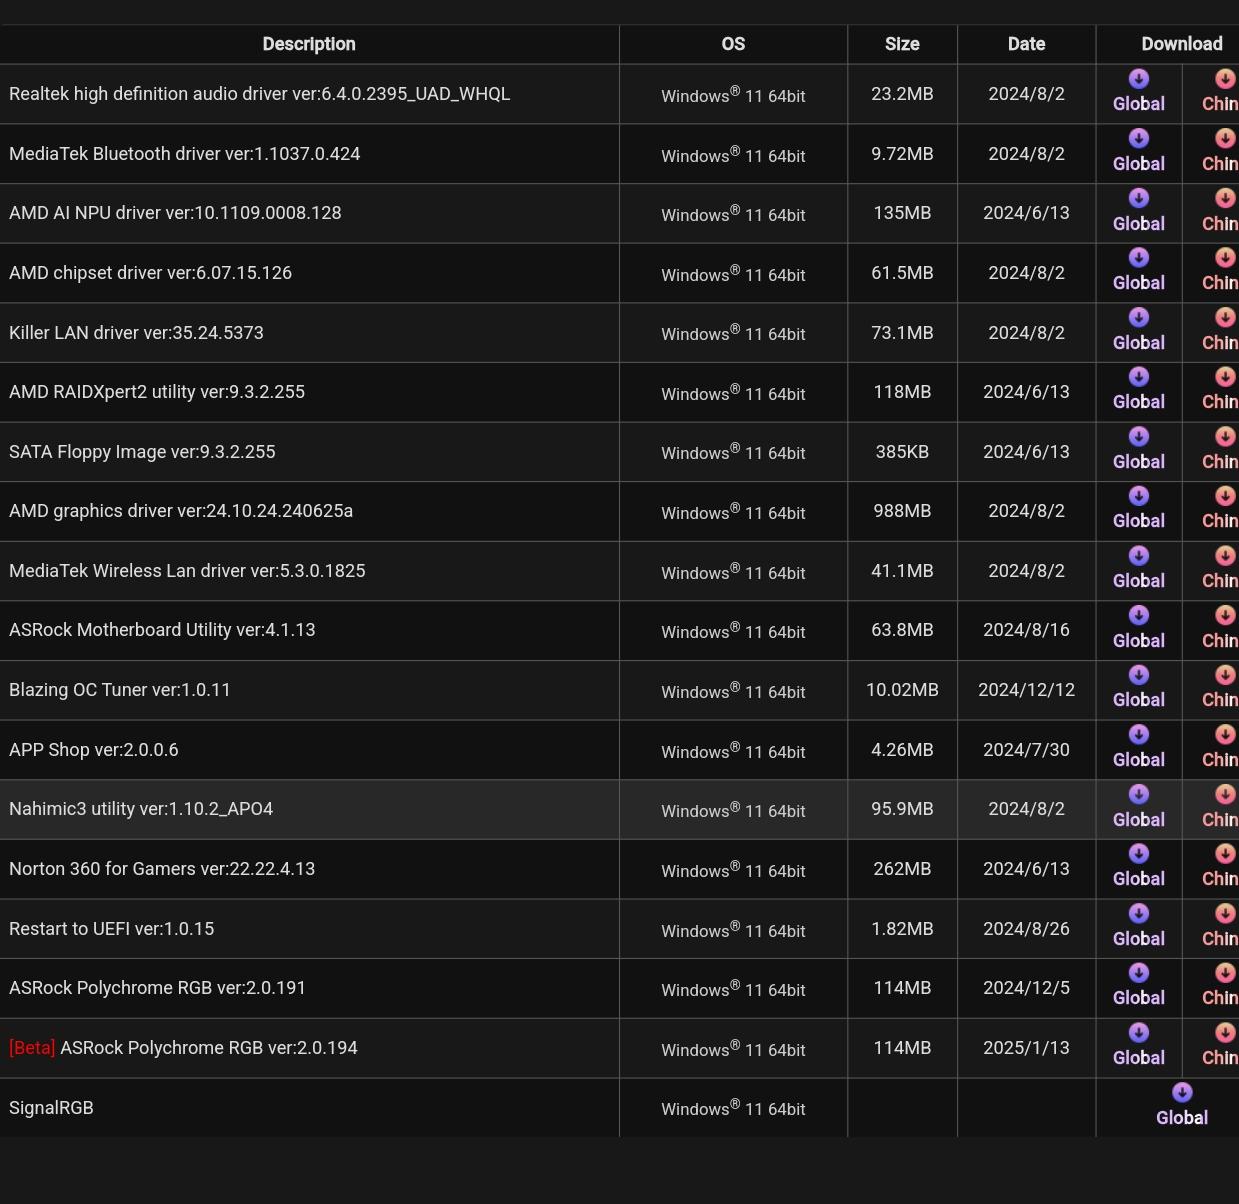Download MediaTek Bluetooth driver via Global
This screenshot has height=1204, width=1239.
[x=1138, y=152]
